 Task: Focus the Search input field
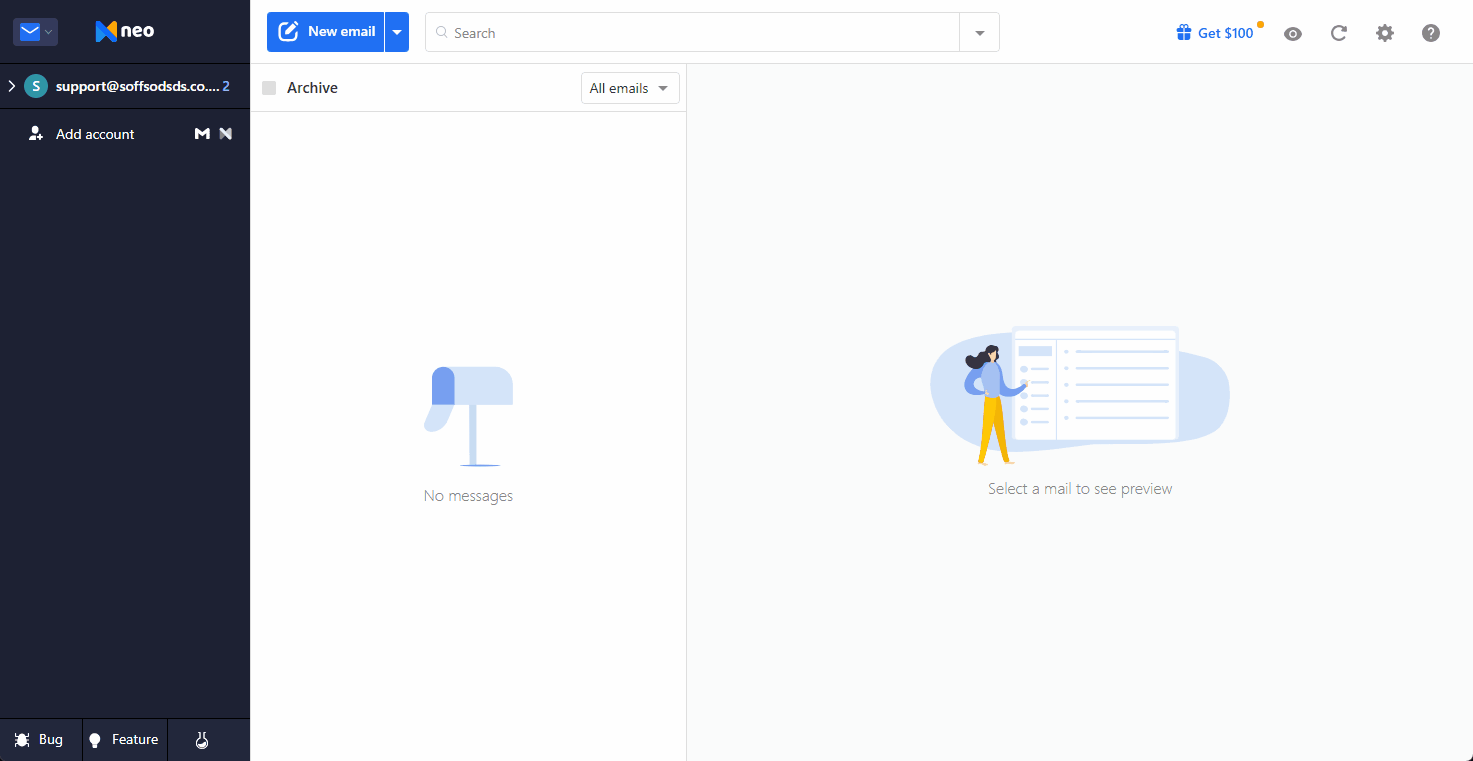pos(692,32)
